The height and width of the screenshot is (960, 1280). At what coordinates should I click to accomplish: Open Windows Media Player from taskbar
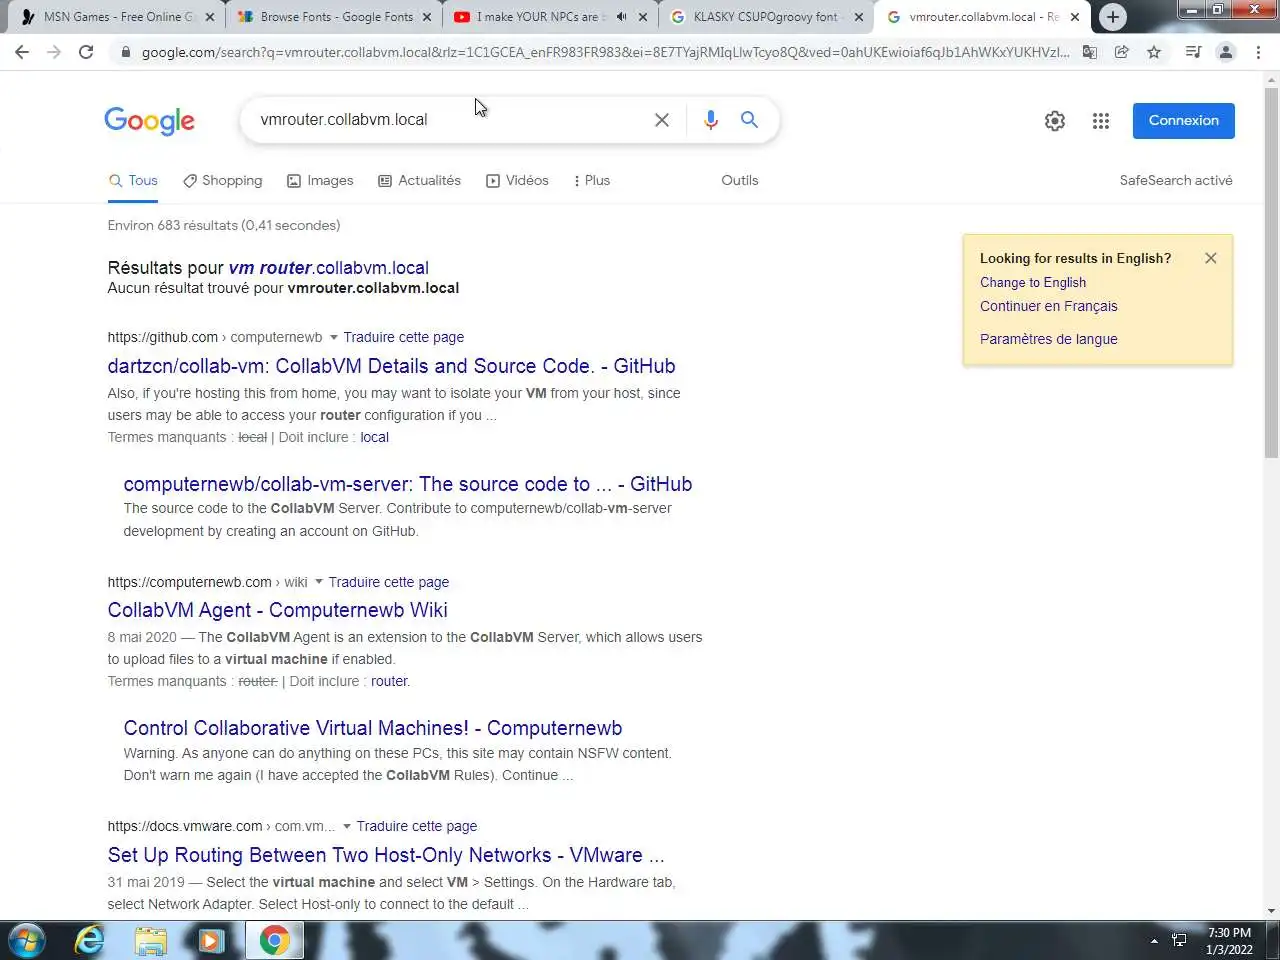tap(211, 941)
